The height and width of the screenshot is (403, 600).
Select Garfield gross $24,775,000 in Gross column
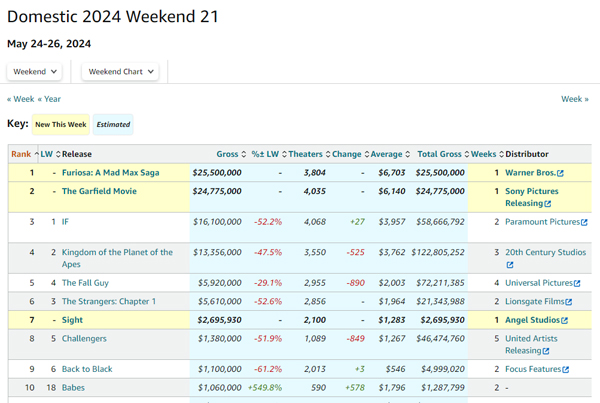point(217,191)
